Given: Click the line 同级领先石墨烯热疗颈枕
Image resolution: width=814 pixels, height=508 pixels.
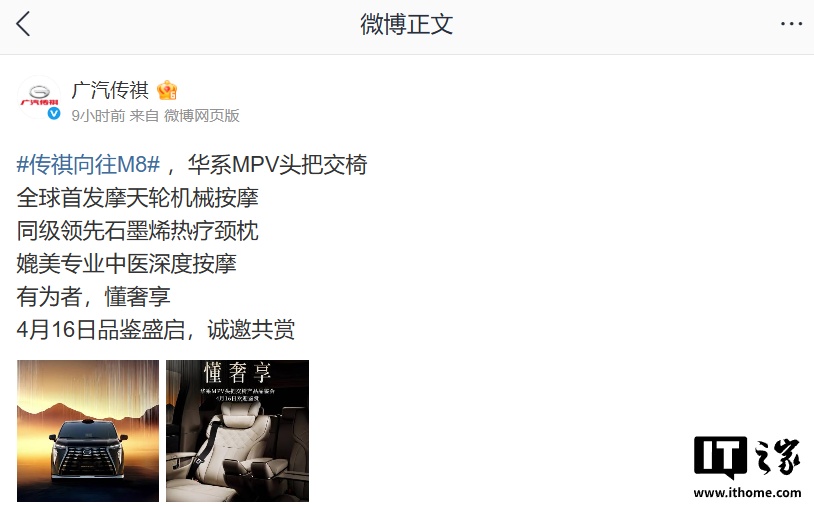Looking at the screenshot, I should (138, 231).
